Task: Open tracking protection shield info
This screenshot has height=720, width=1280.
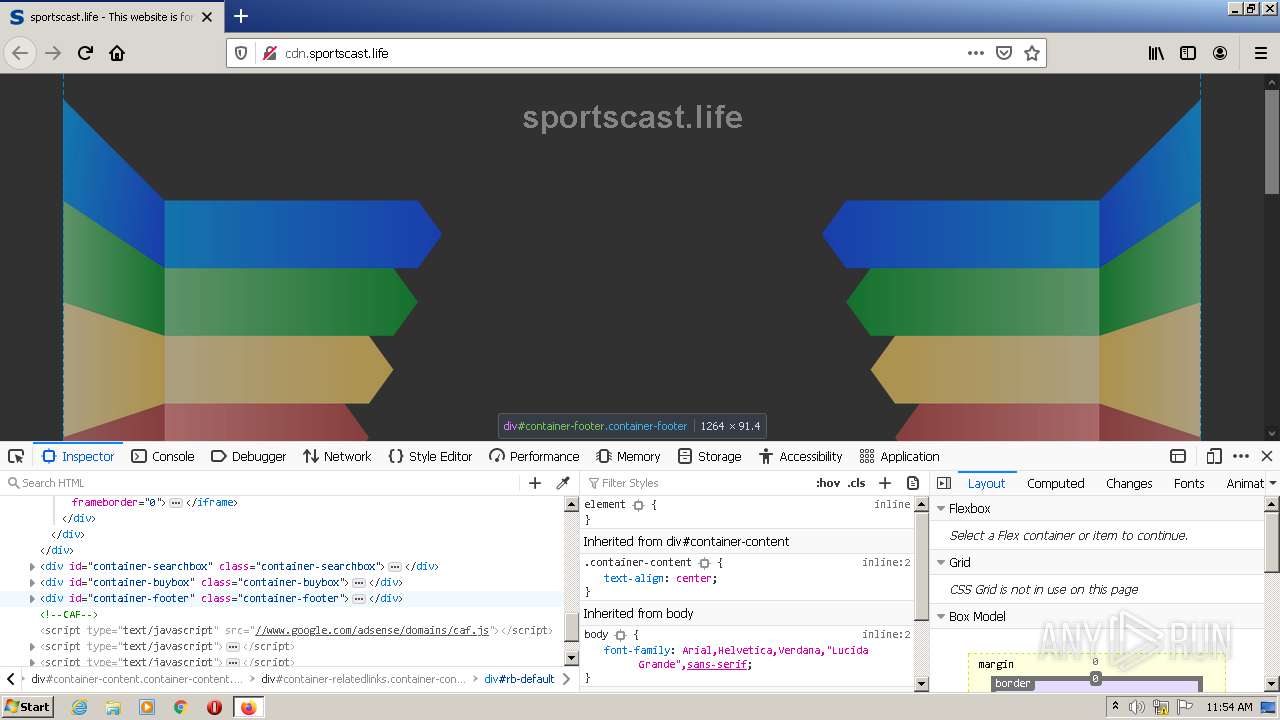Action: pos(241,53)
